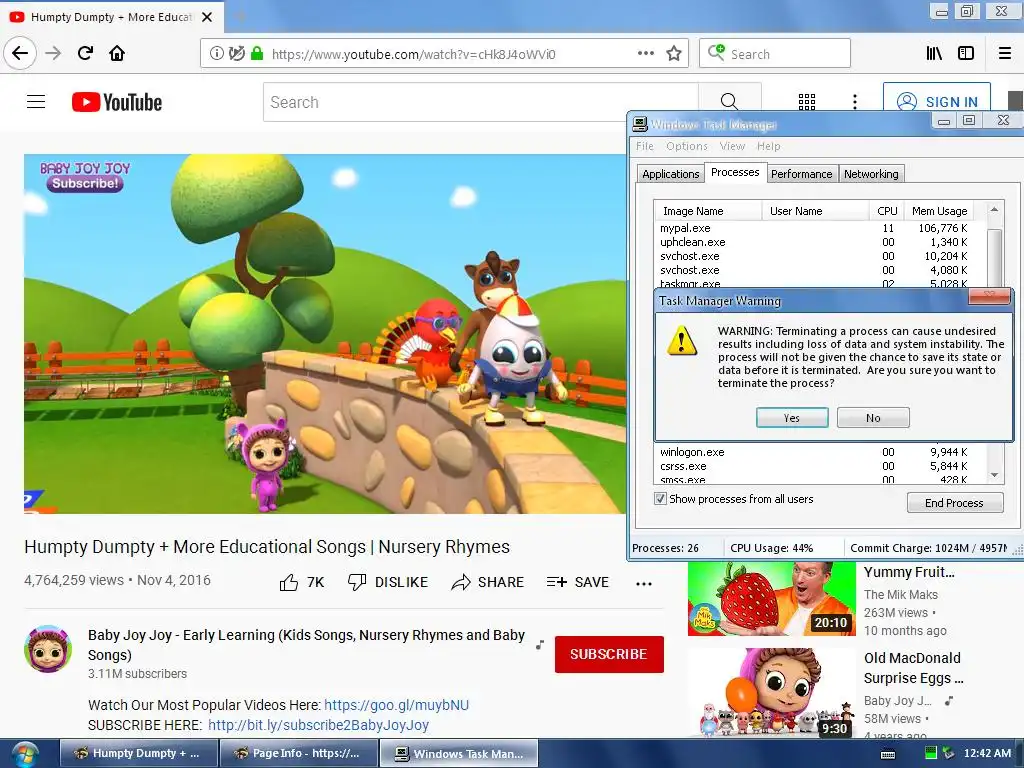1024x768 pixels.
Task: Click the End Process button
Action: pyautogui.click(x=954, y=503)
